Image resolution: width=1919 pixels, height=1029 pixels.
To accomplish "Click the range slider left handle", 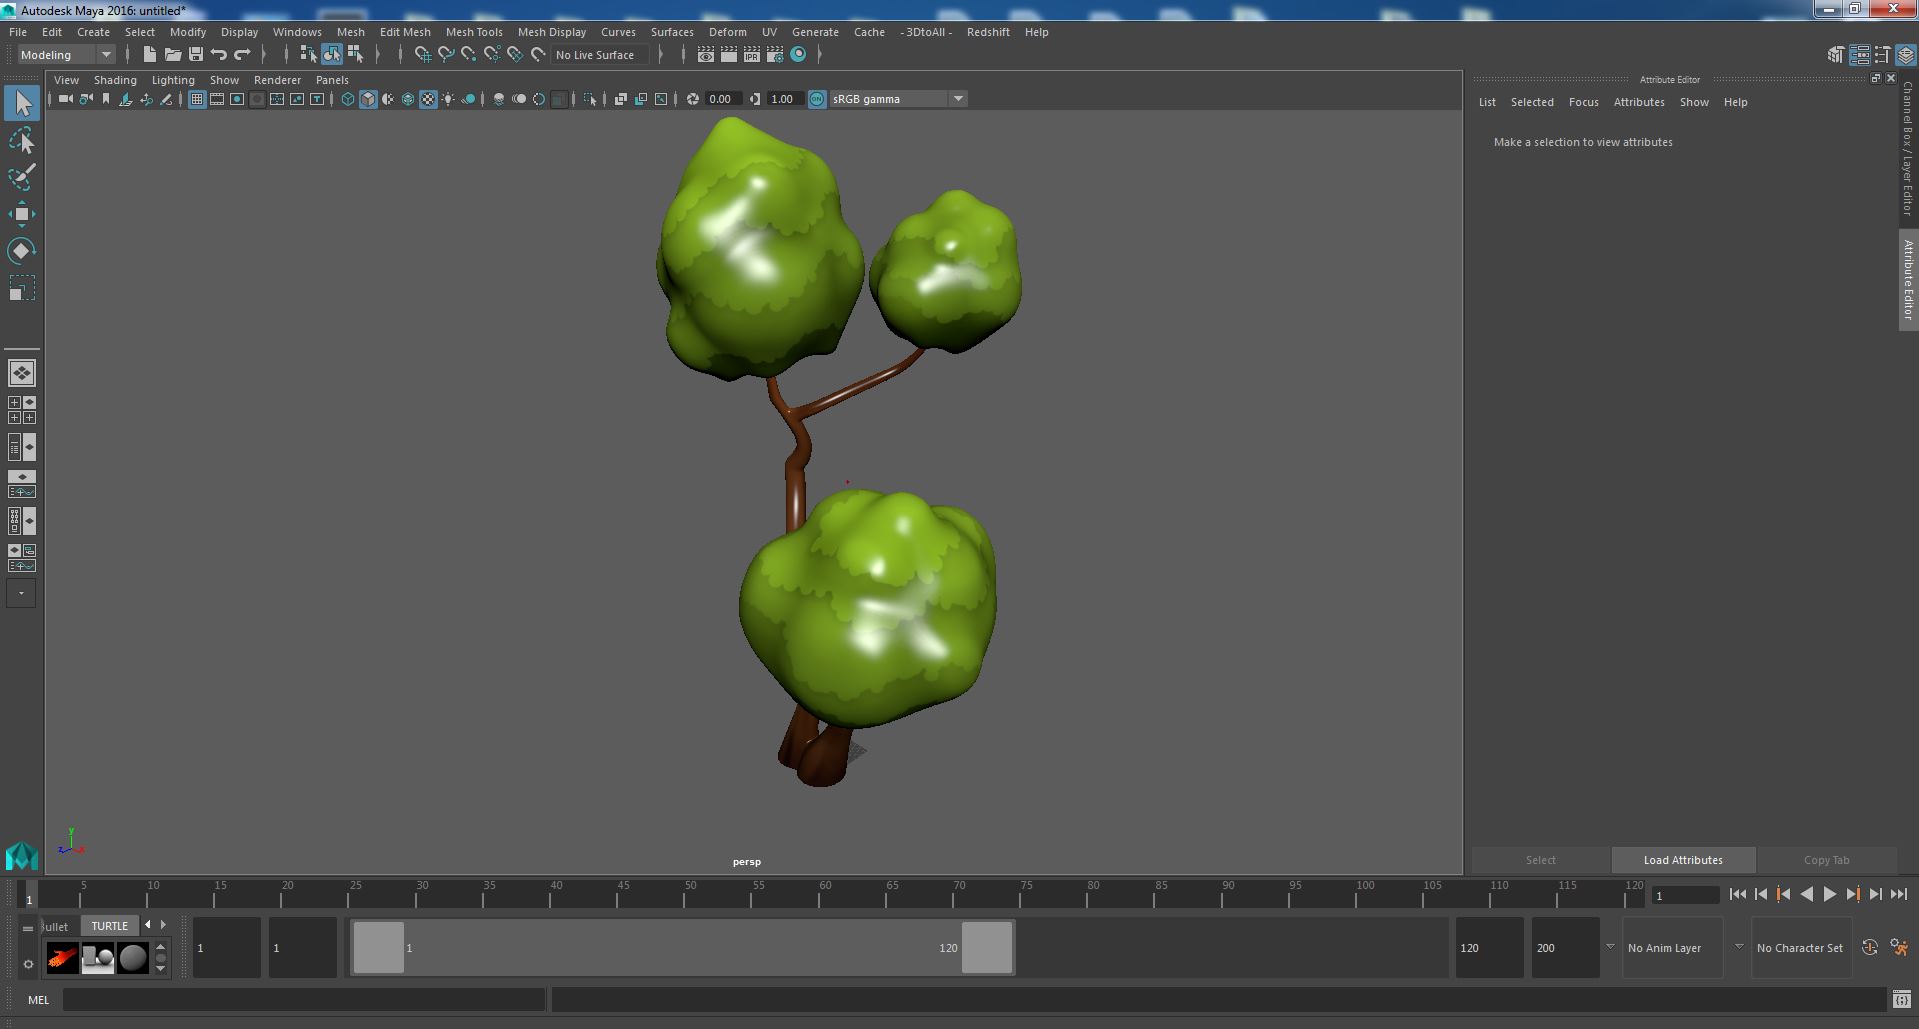I will point(379,948).
